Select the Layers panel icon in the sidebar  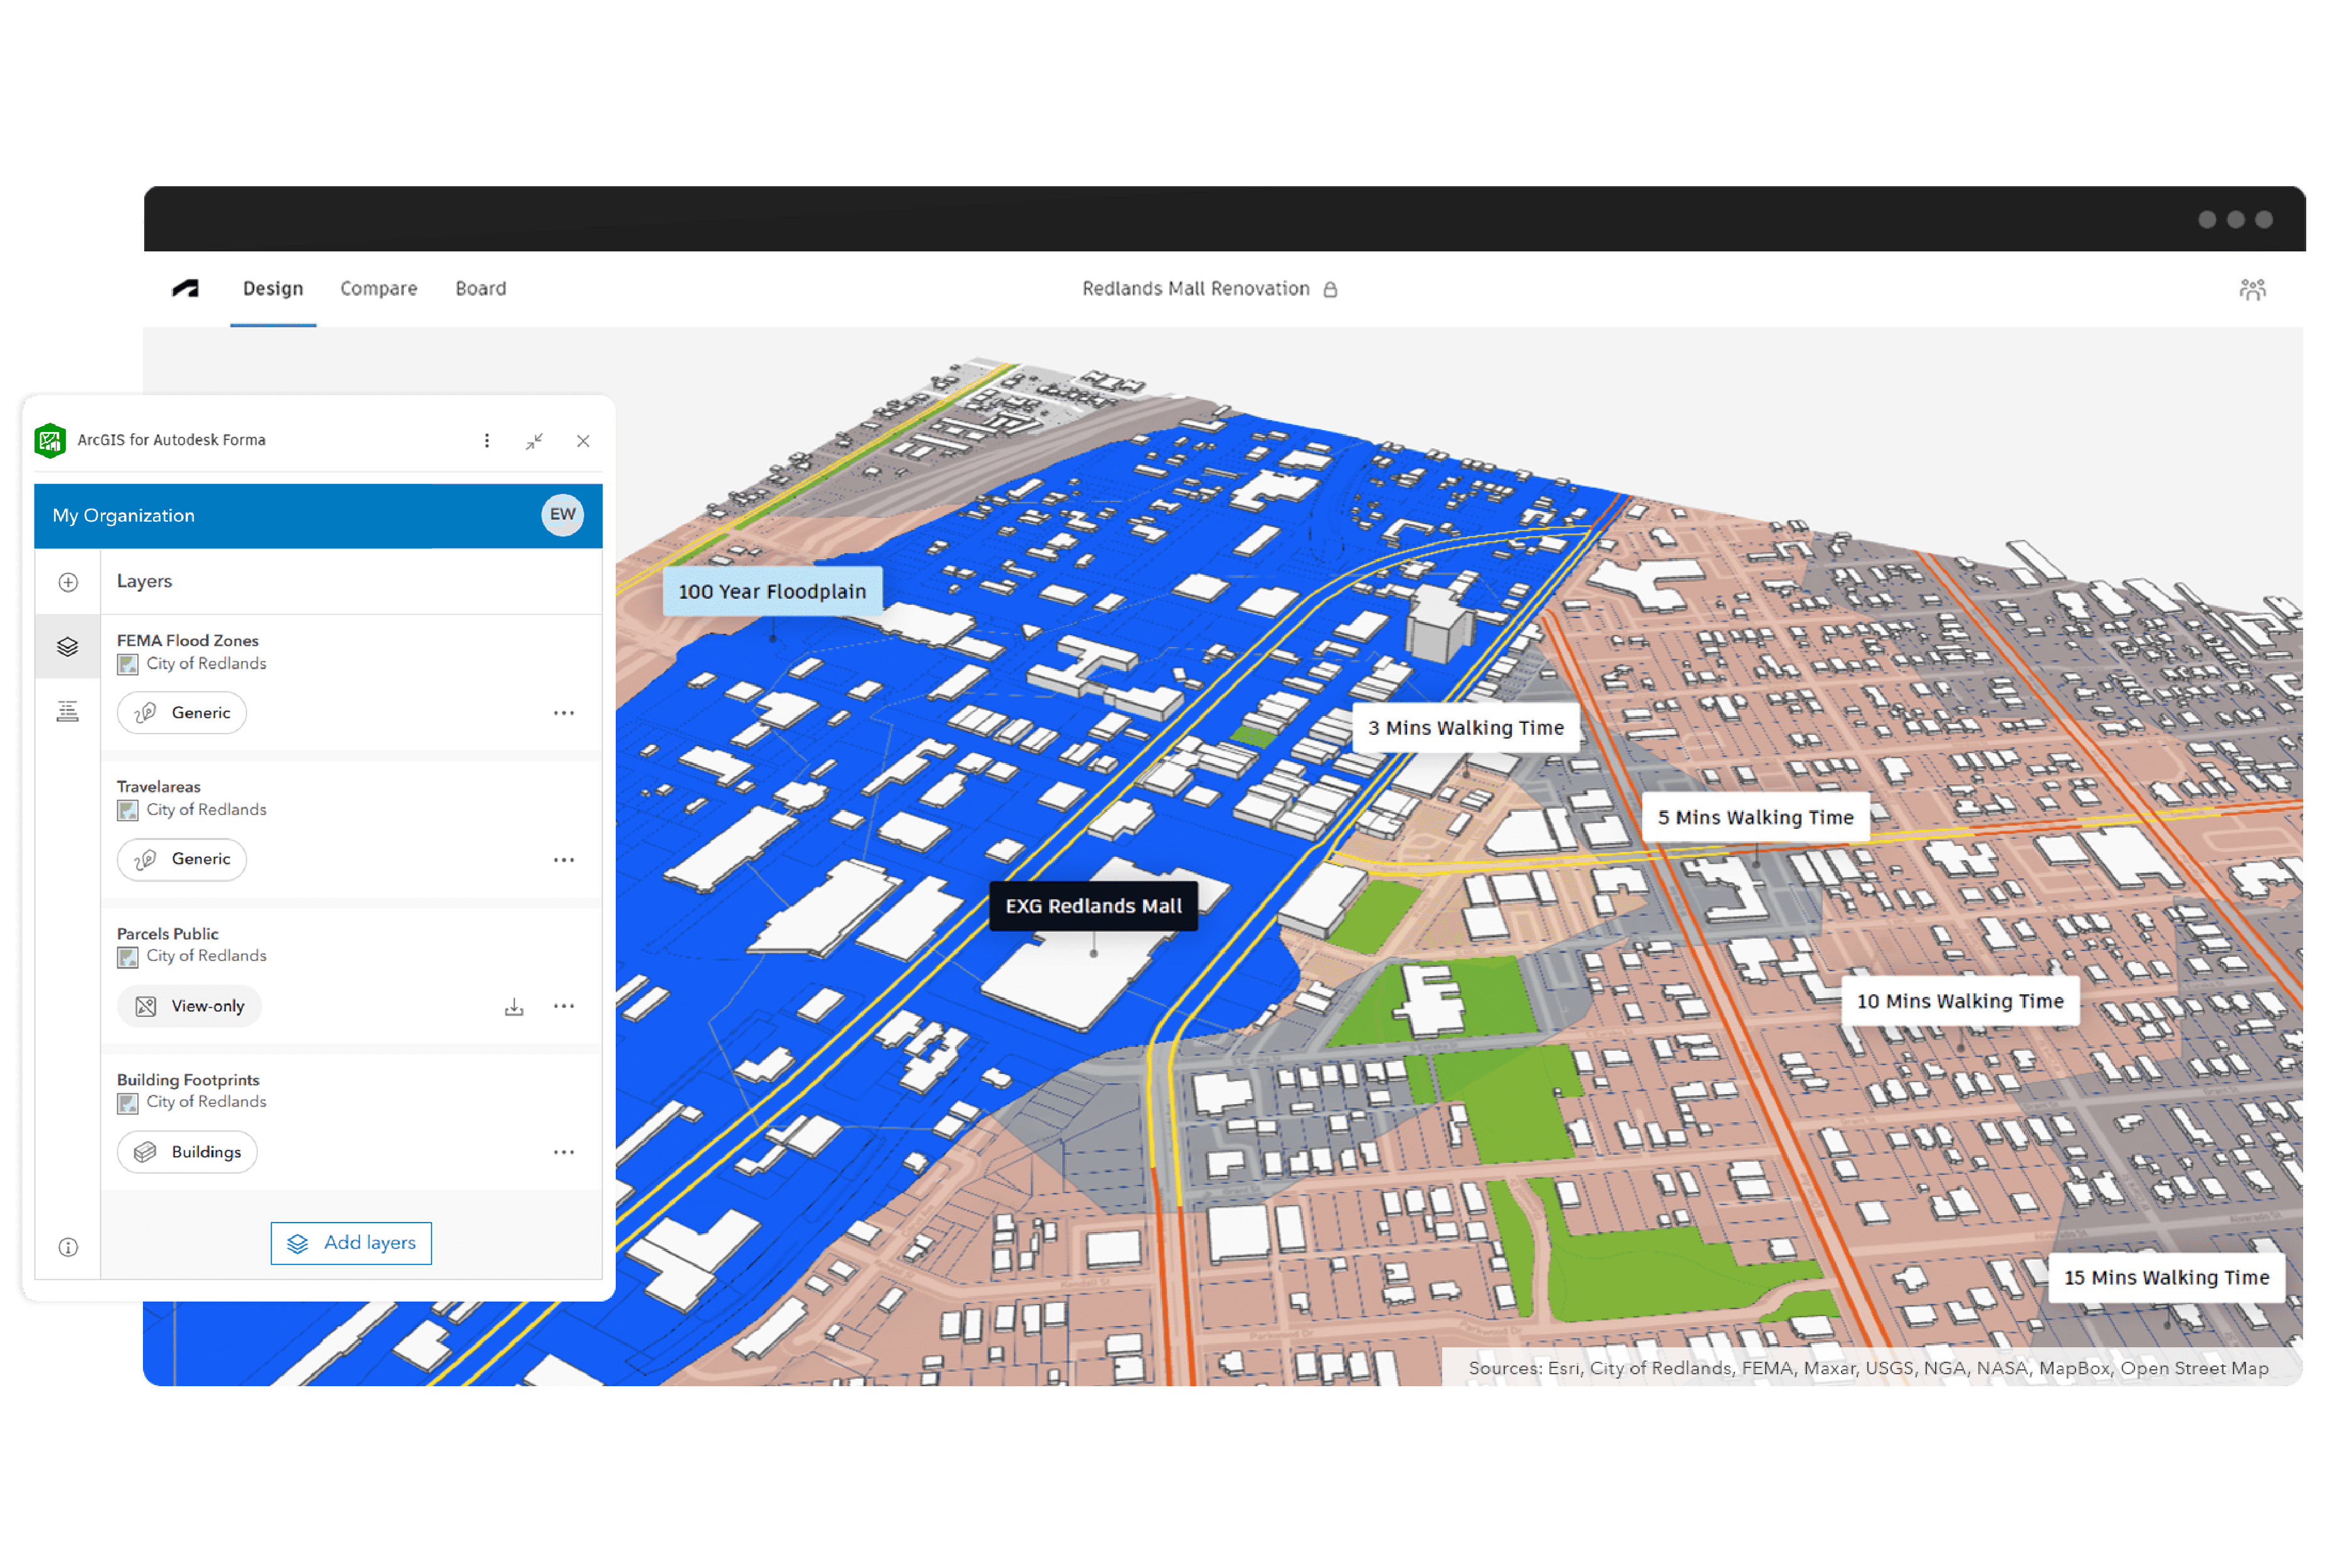(x=67, y=646)
